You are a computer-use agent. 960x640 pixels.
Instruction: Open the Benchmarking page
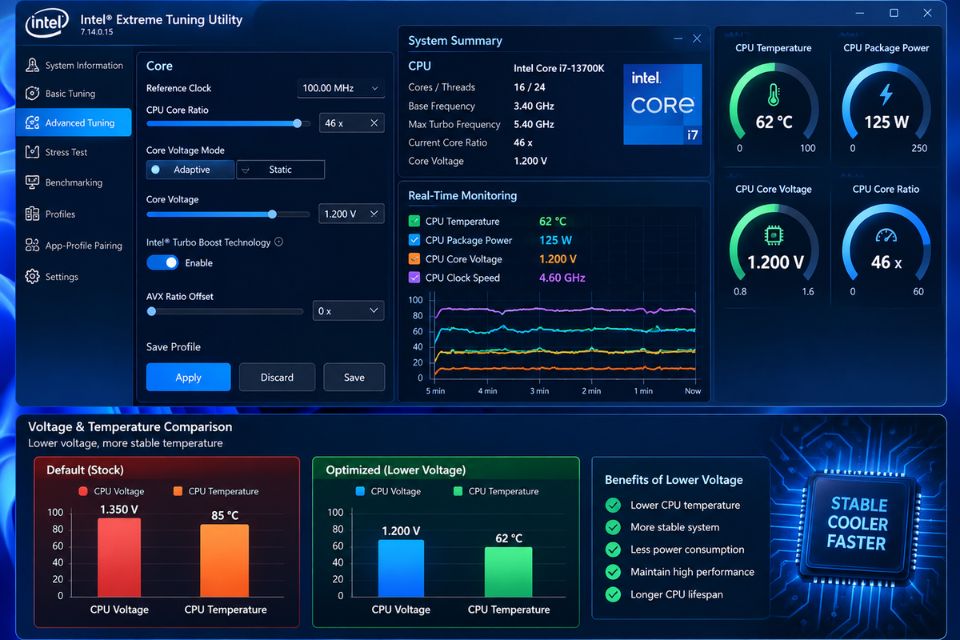point(74,182)
